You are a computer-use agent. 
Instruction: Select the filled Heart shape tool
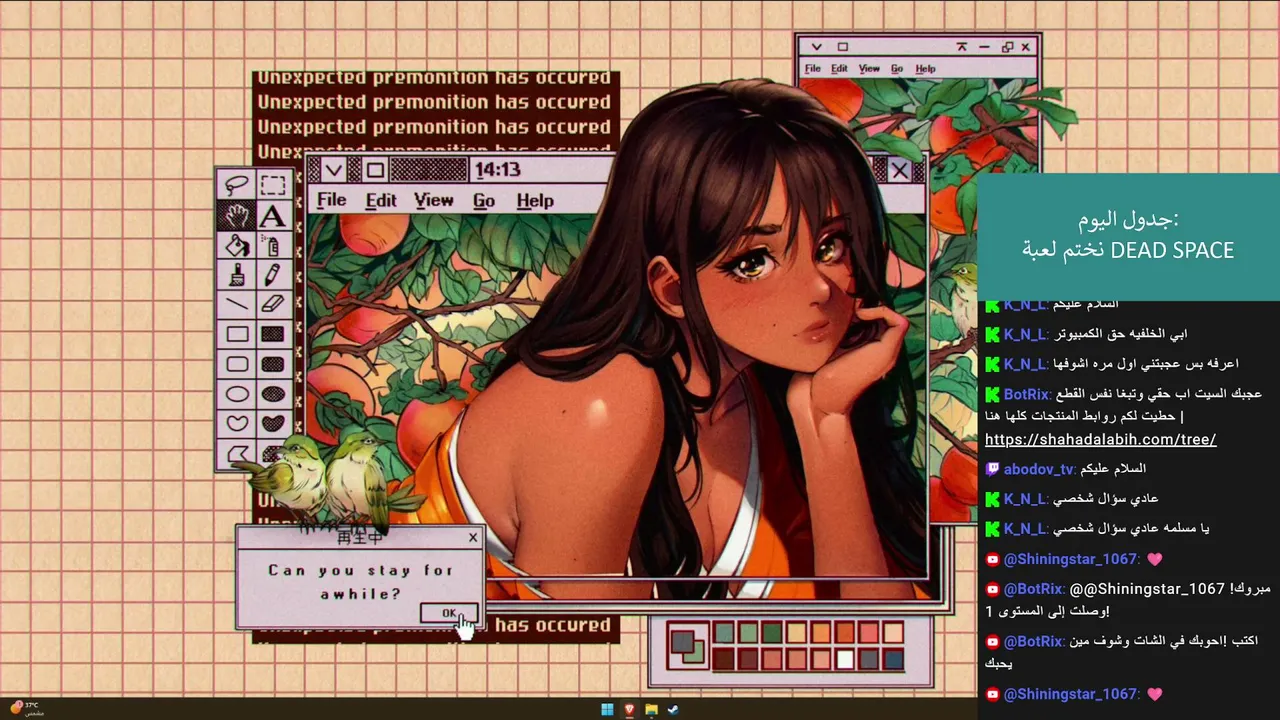coord(272,423)
